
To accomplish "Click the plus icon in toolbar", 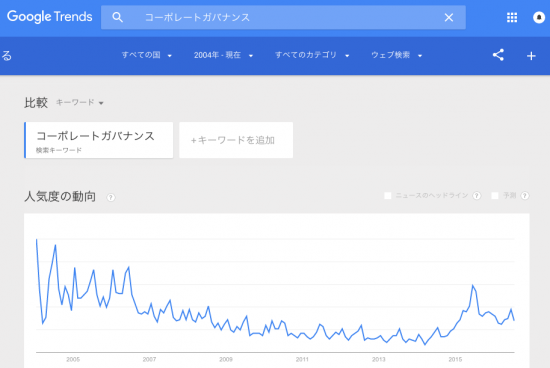I will (x=531, y=56).
